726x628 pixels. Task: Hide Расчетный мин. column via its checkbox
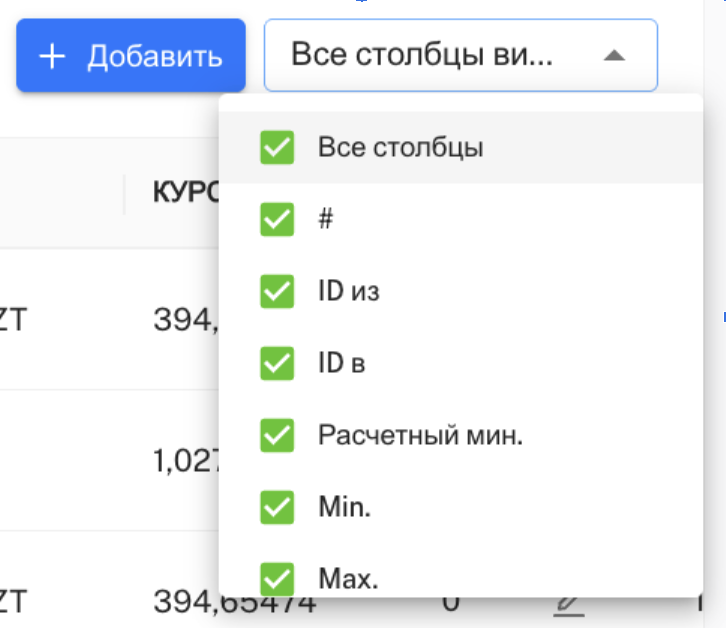[277, 435]
